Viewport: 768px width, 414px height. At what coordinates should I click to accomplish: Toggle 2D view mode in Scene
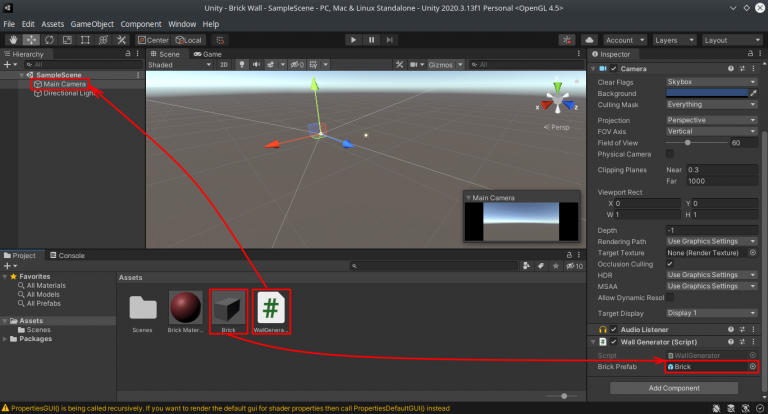click(x=224, y=64)
